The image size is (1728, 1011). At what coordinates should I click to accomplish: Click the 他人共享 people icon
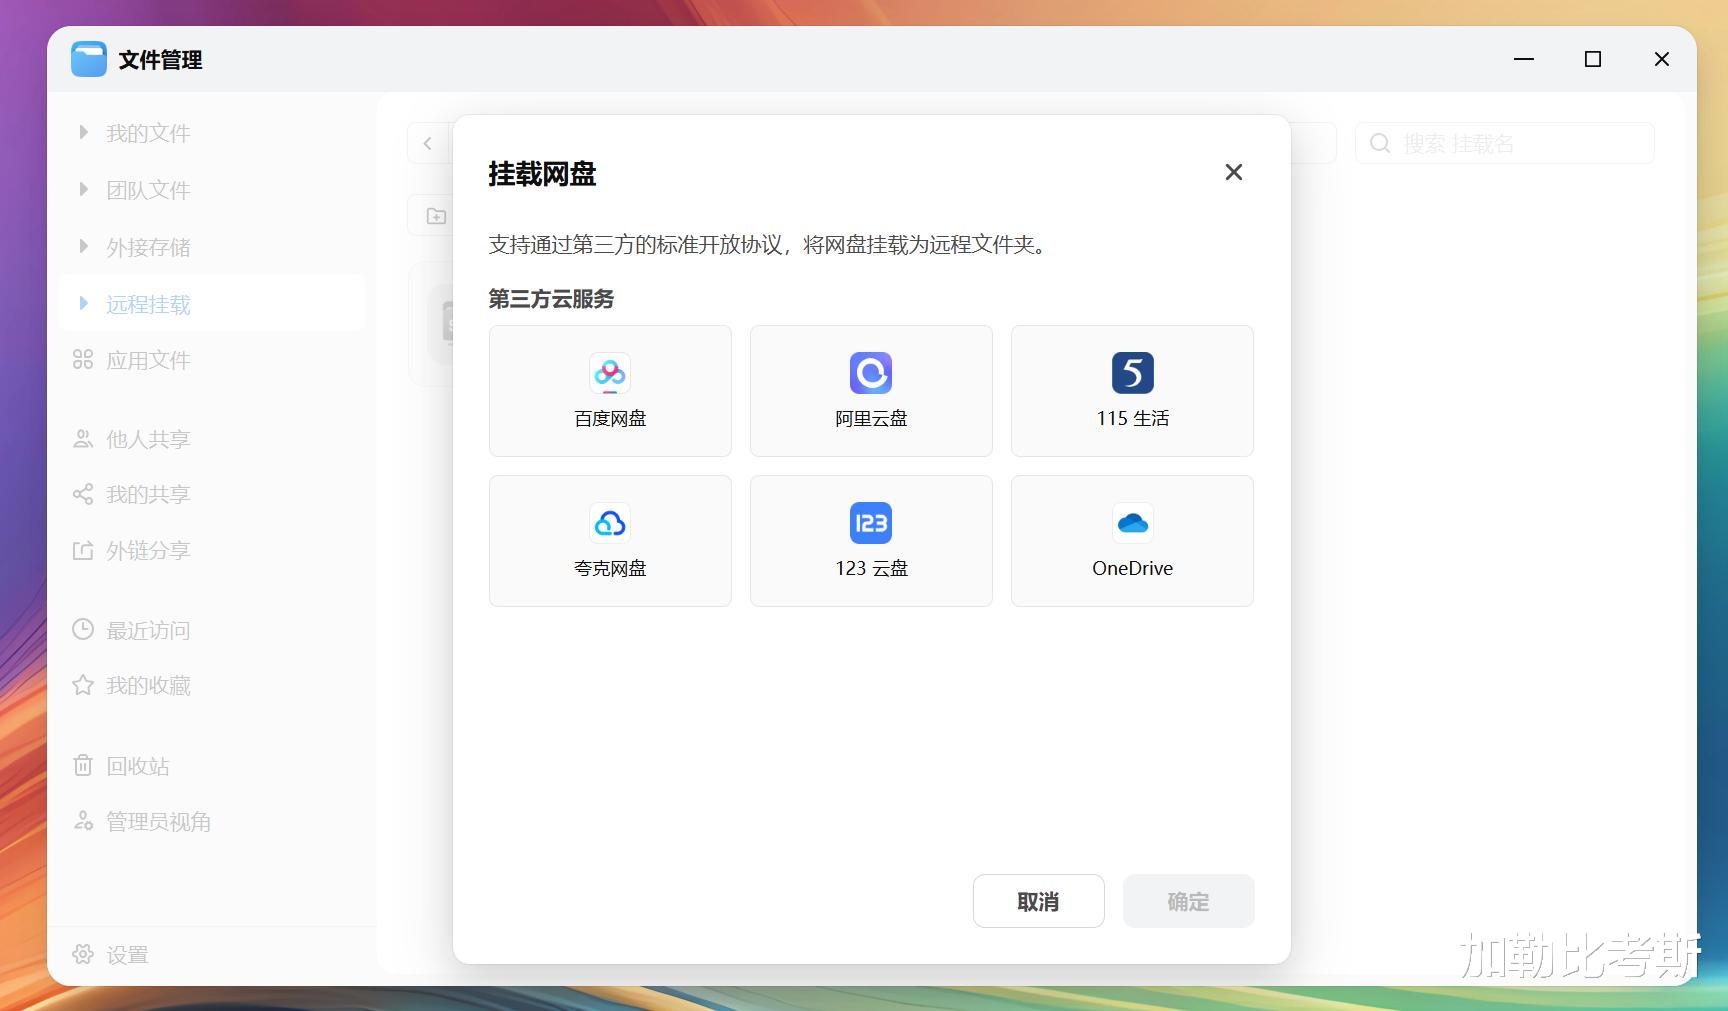coord(83,438)
